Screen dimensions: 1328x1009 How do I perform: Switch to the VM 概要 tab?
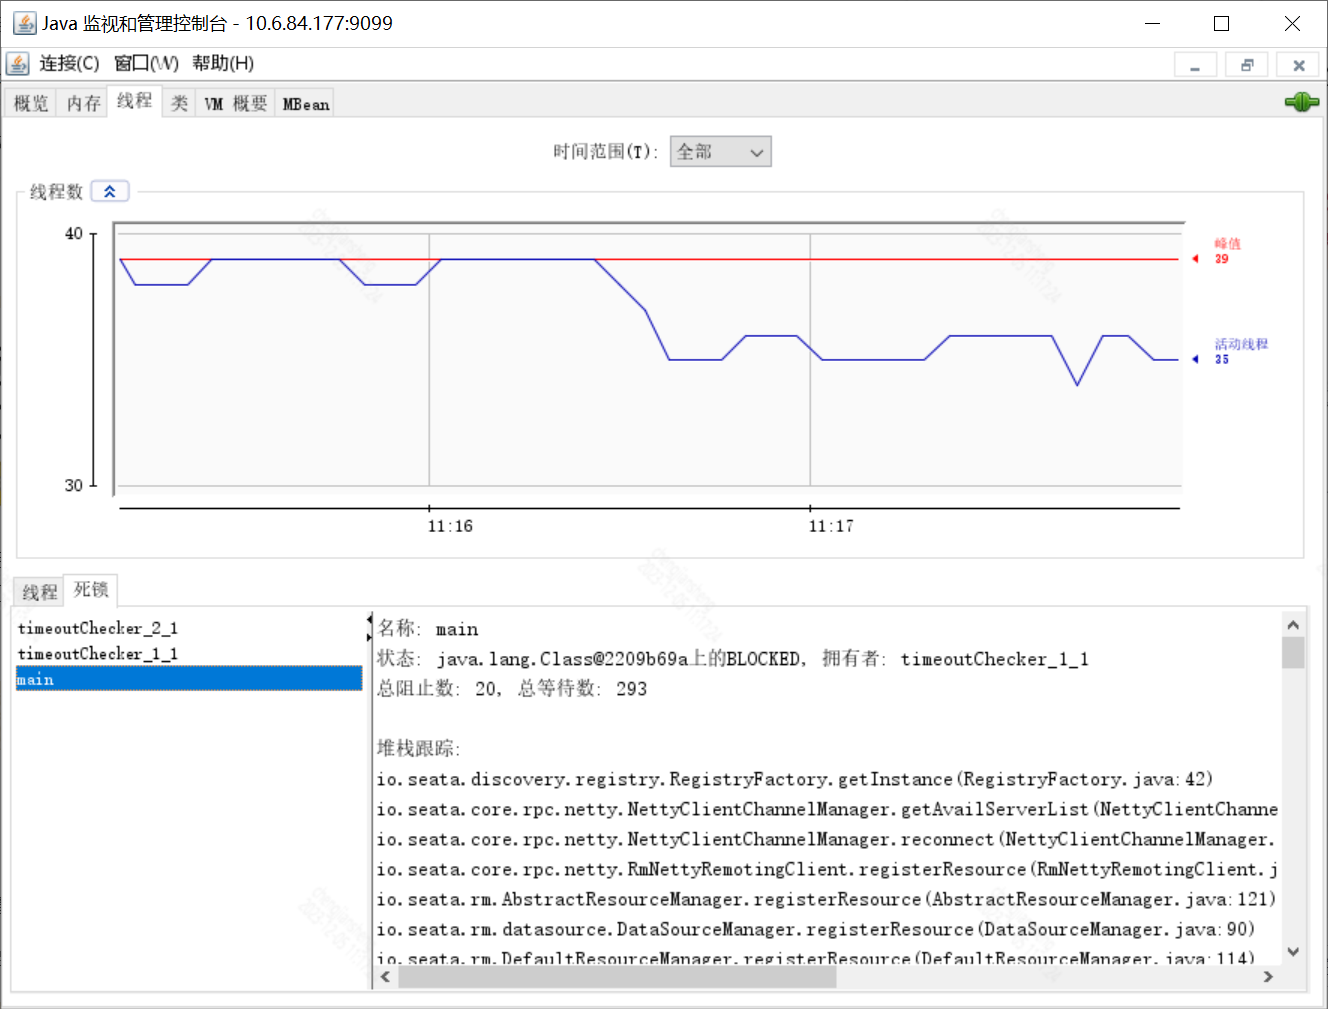pyautogui.click(x=236, y=103)
